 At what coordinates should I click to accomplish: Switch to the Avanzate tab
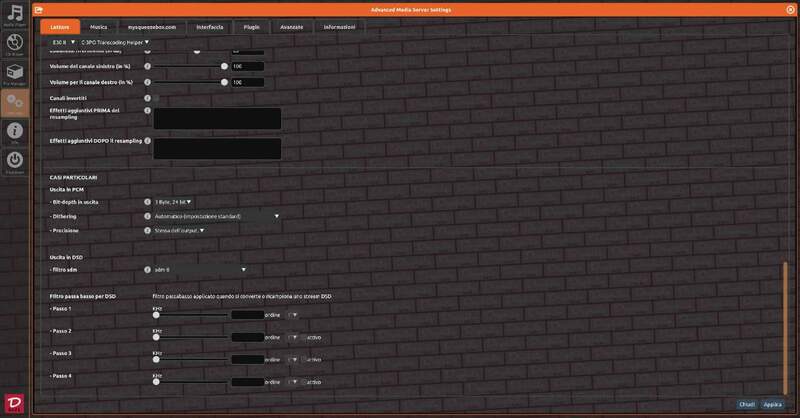[x=291, y=27]
